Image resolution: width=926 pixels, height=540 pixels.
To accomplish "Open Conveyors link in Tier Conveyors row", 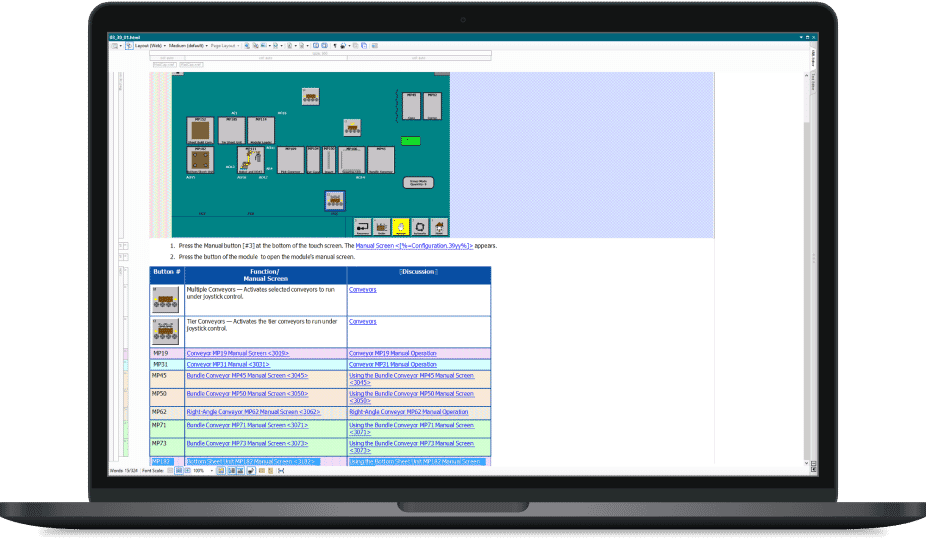I will pos(363,321).
